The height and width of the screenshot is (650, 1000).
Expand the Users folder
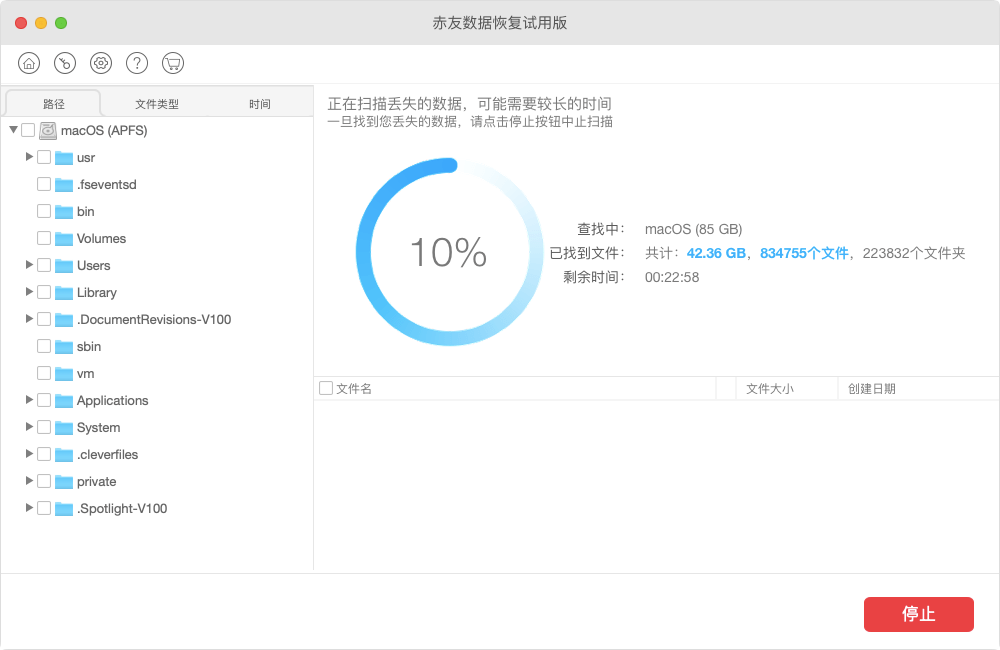pos(29,264)
